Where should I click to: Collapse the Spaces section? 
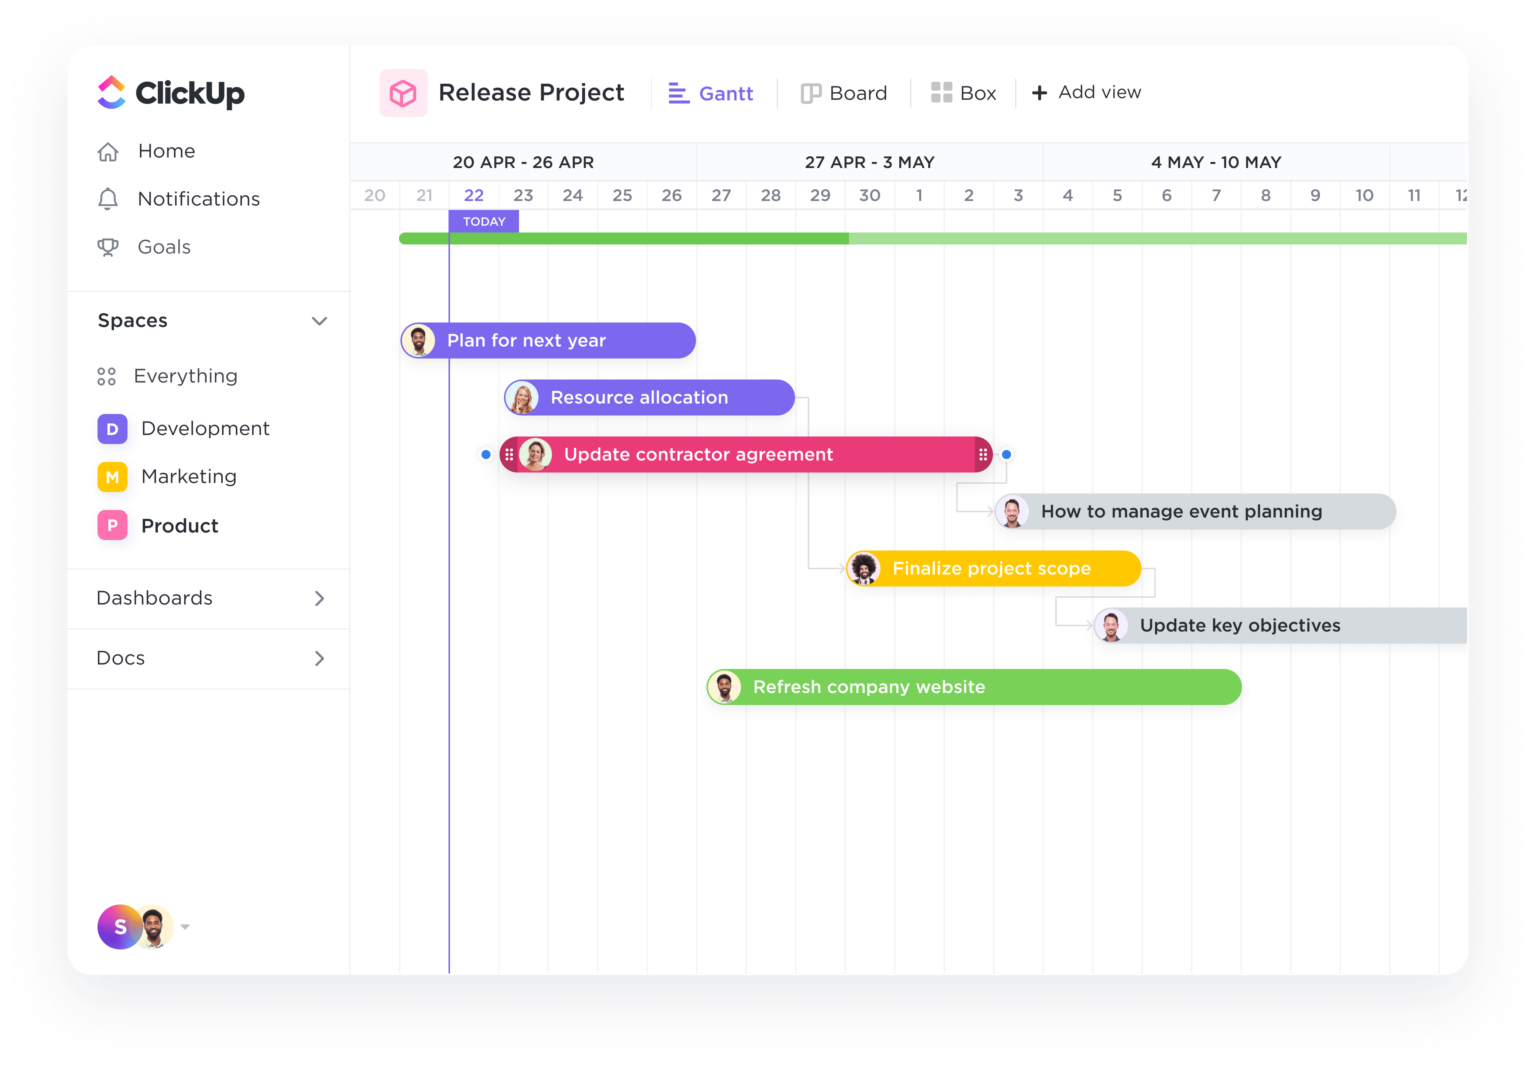pos(319,321)
